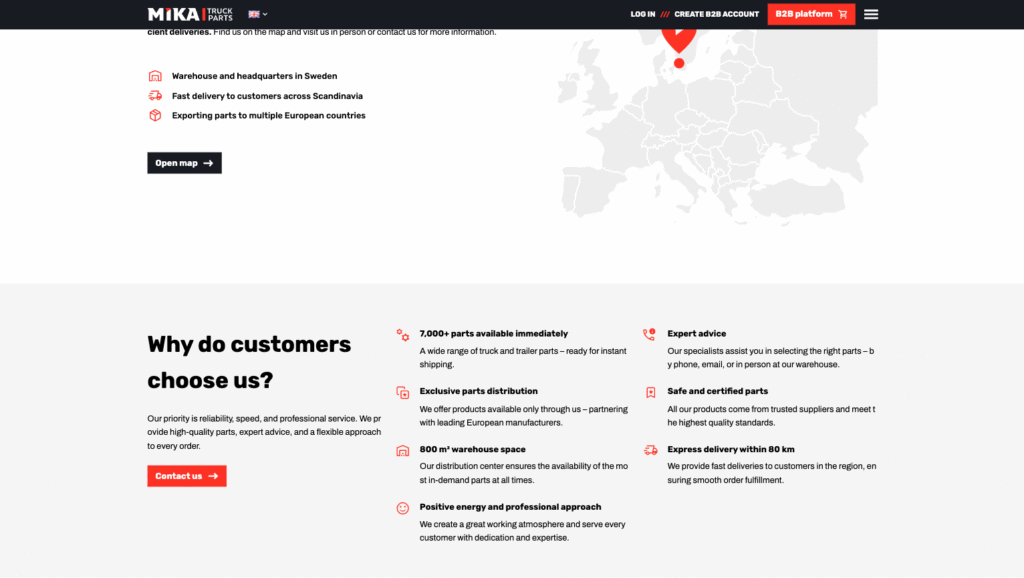This screenshot has width=1024, height=578.
Task: Open the hamburger menu
Action: (x=871, y=14)
